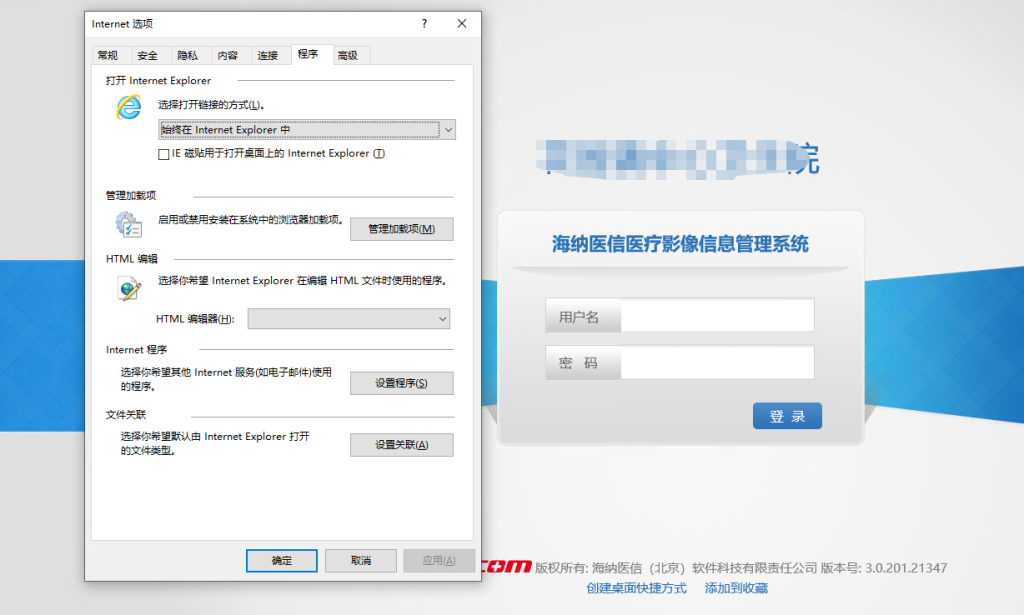Click the 登录 button on login page
This screenshot has height=615, width=1024.
point(787,416)
